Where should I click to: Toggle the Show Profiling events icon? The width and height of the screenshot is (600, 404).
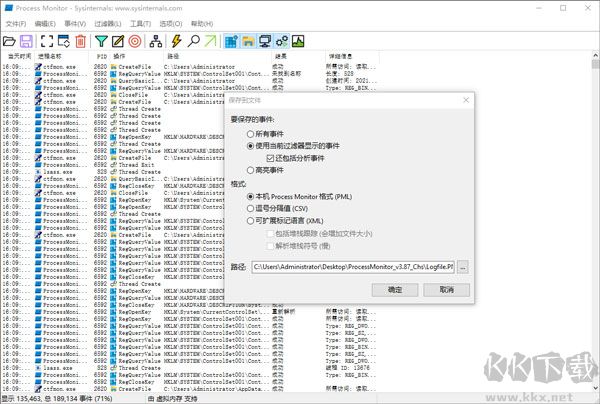pyautogui.click(x=298, y=41)
